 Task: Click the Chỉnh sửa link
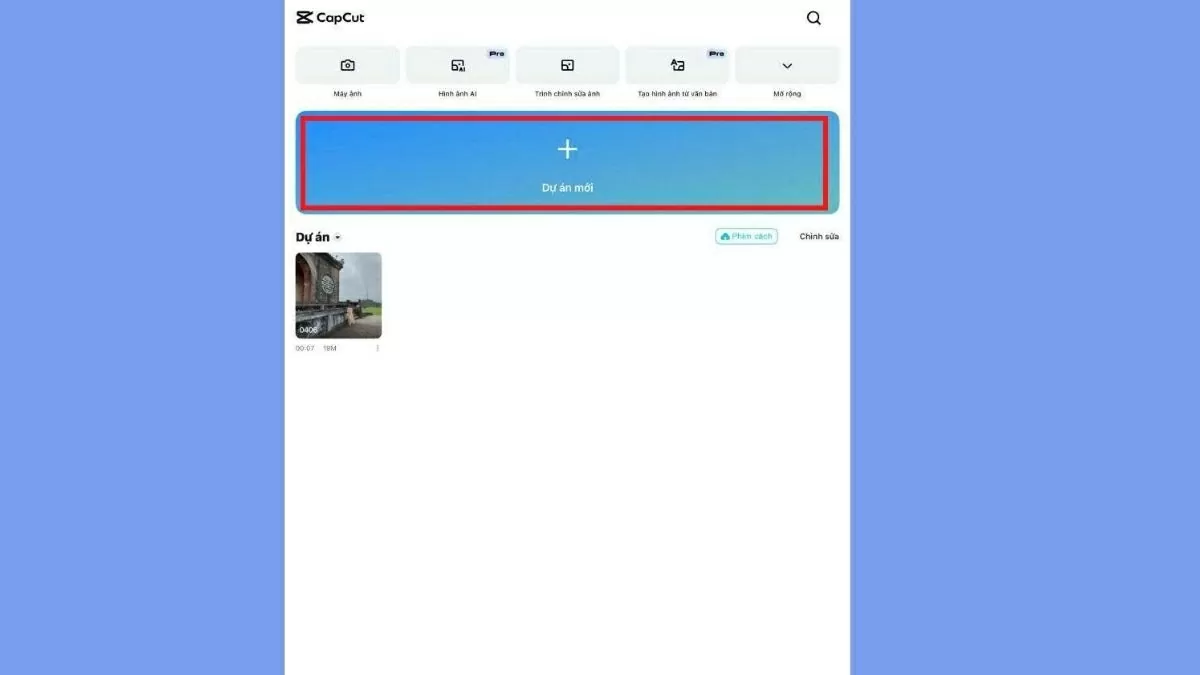pyautogui.click(x=819, y=237)
